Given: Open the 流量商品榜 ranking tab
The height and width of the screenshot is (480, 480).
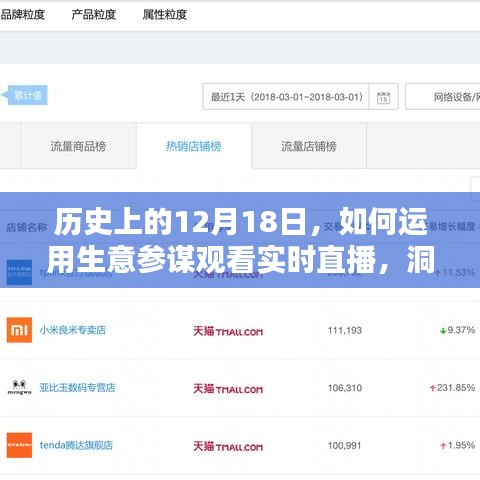Looking at the screenshot, I should 79,146.
